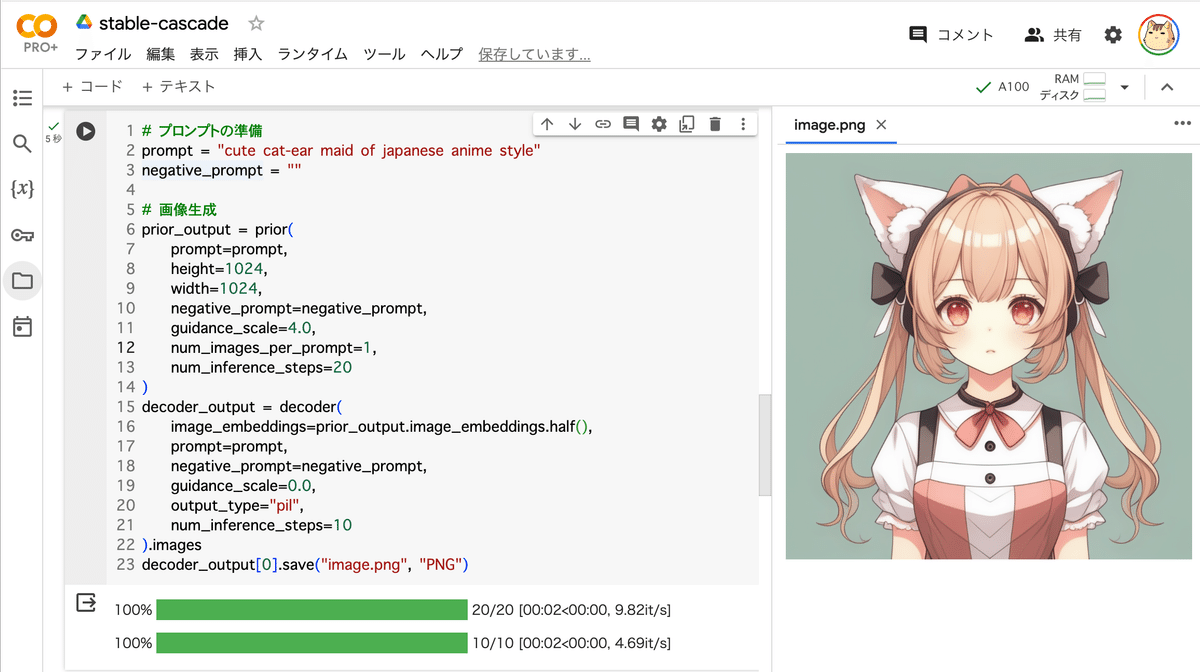Add a comment to the cell
Image resolution: width=1200 pixels, height=672 pixels.
tap(631, 124)
